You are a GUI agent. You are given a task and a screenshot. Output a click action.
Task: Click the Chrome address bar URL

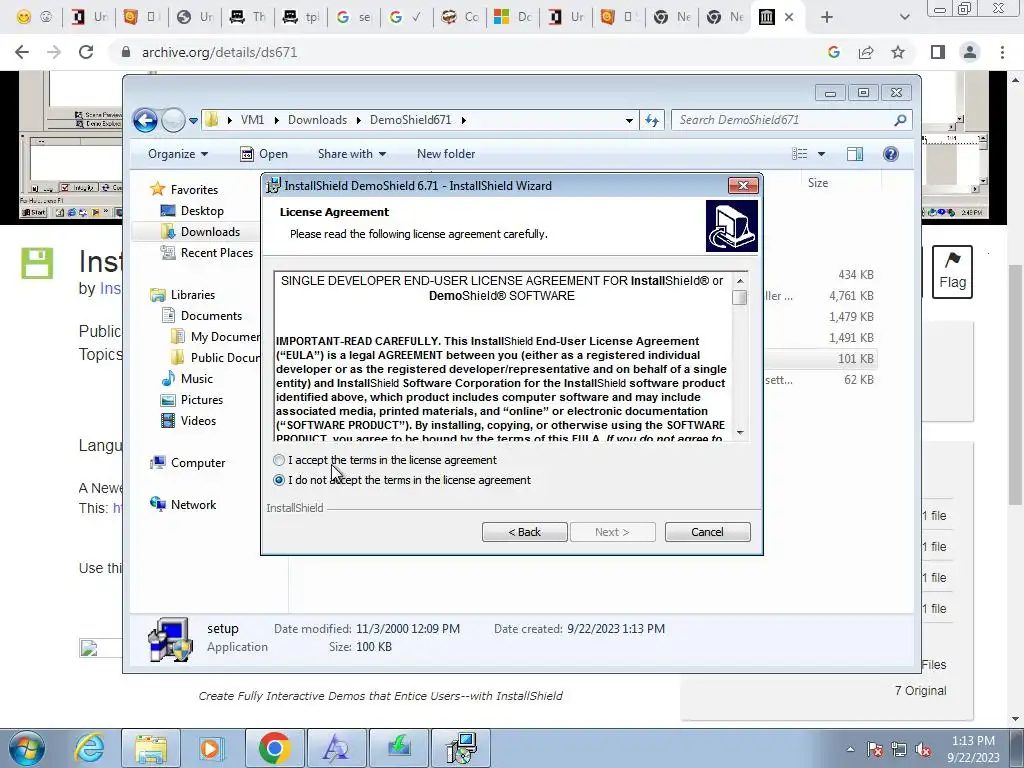coord(219,52)
